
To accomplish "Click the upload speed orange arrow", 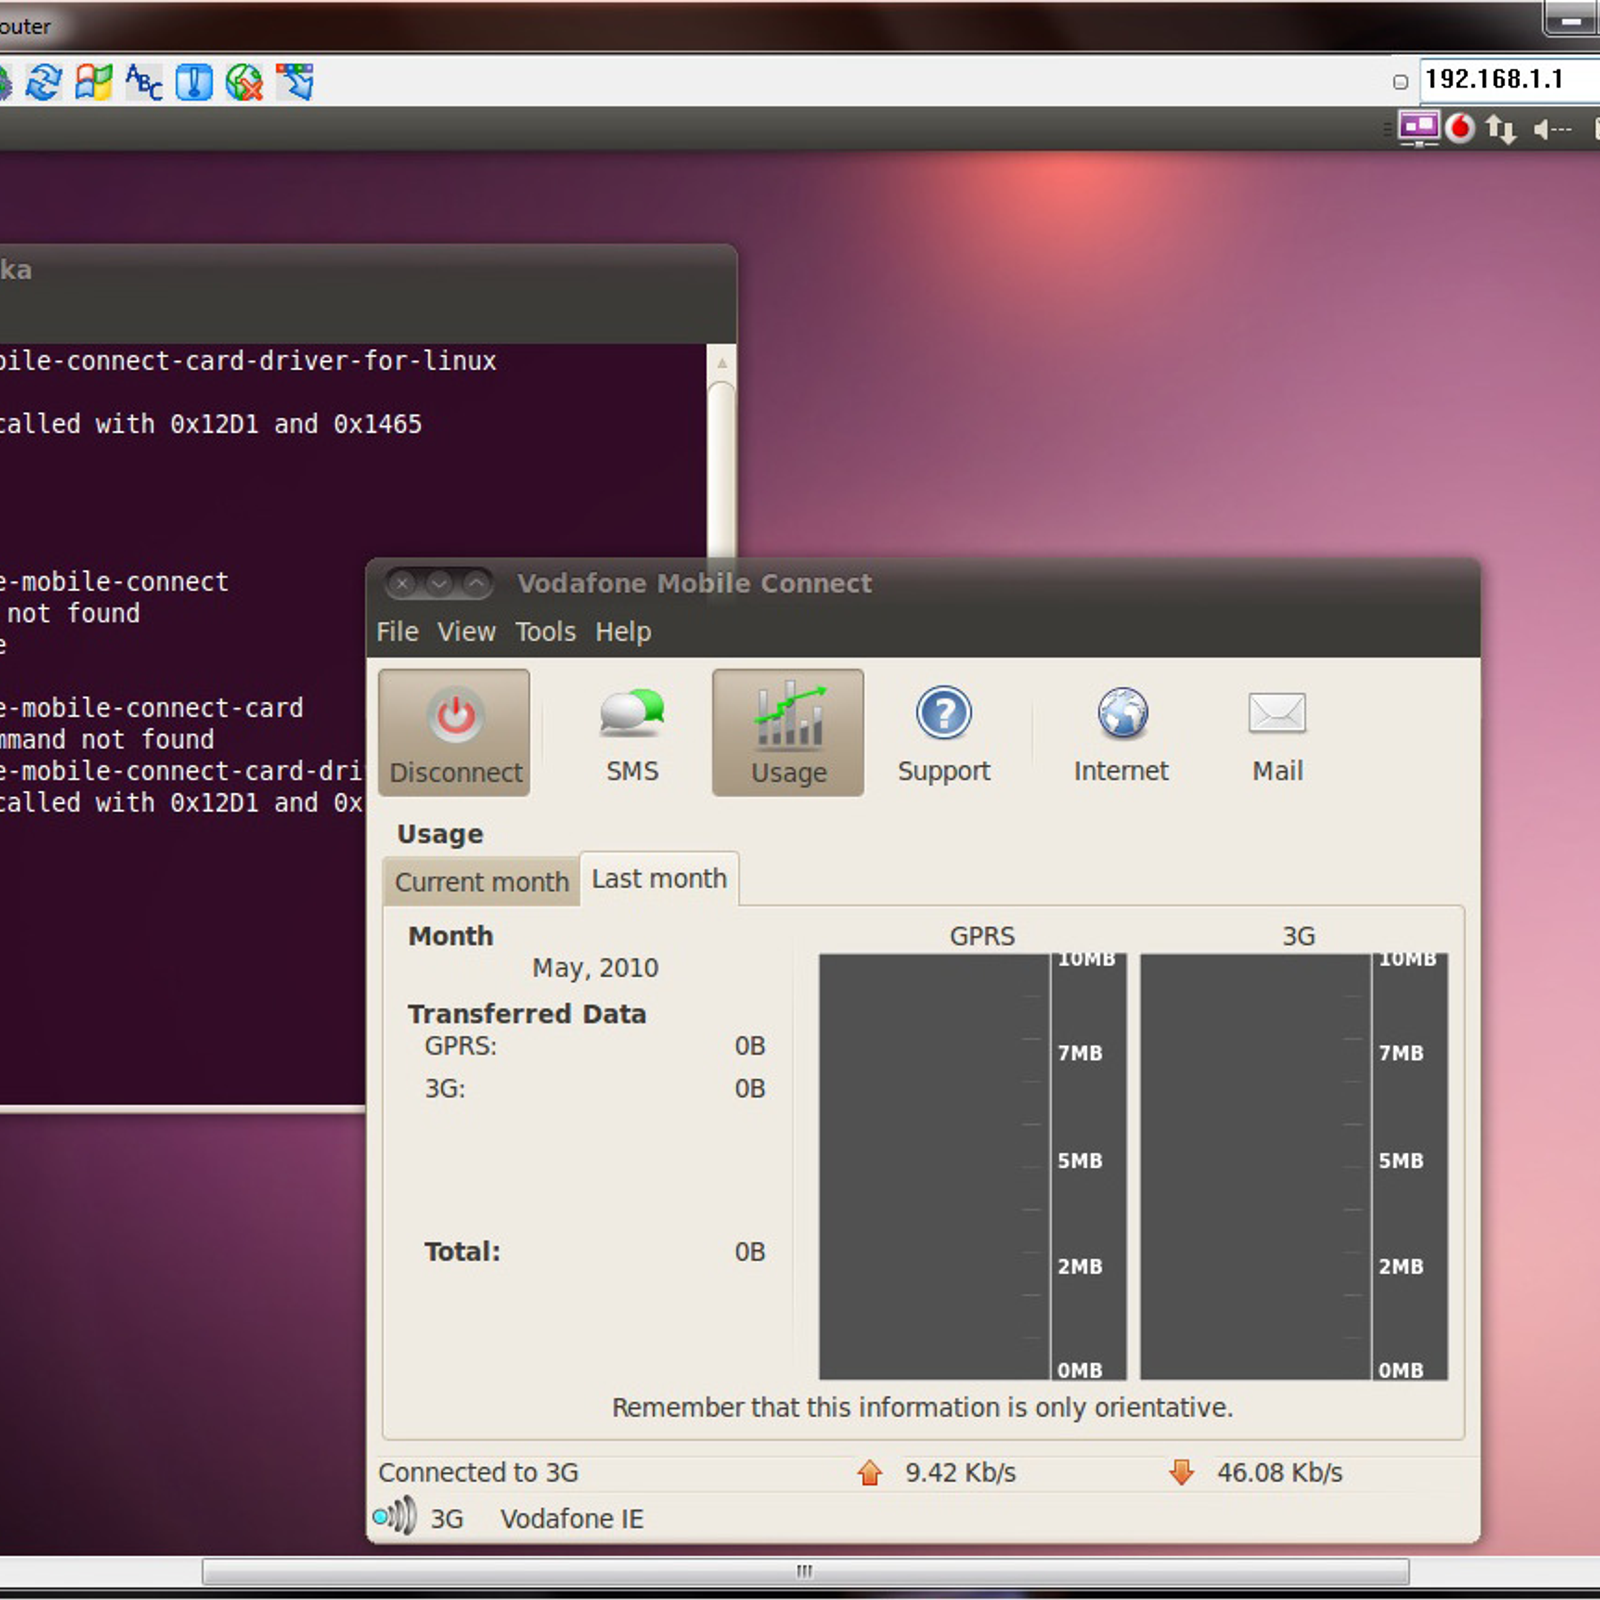I will tap(870, 1472).
